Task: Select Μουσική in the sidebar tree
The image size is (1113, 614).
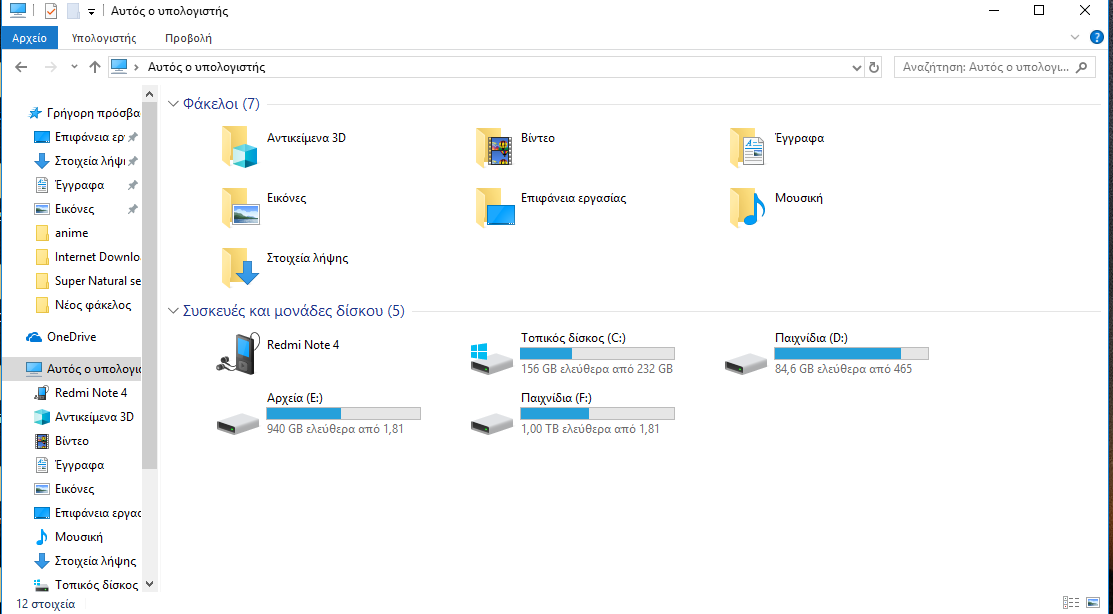Action: pos(81,537)
